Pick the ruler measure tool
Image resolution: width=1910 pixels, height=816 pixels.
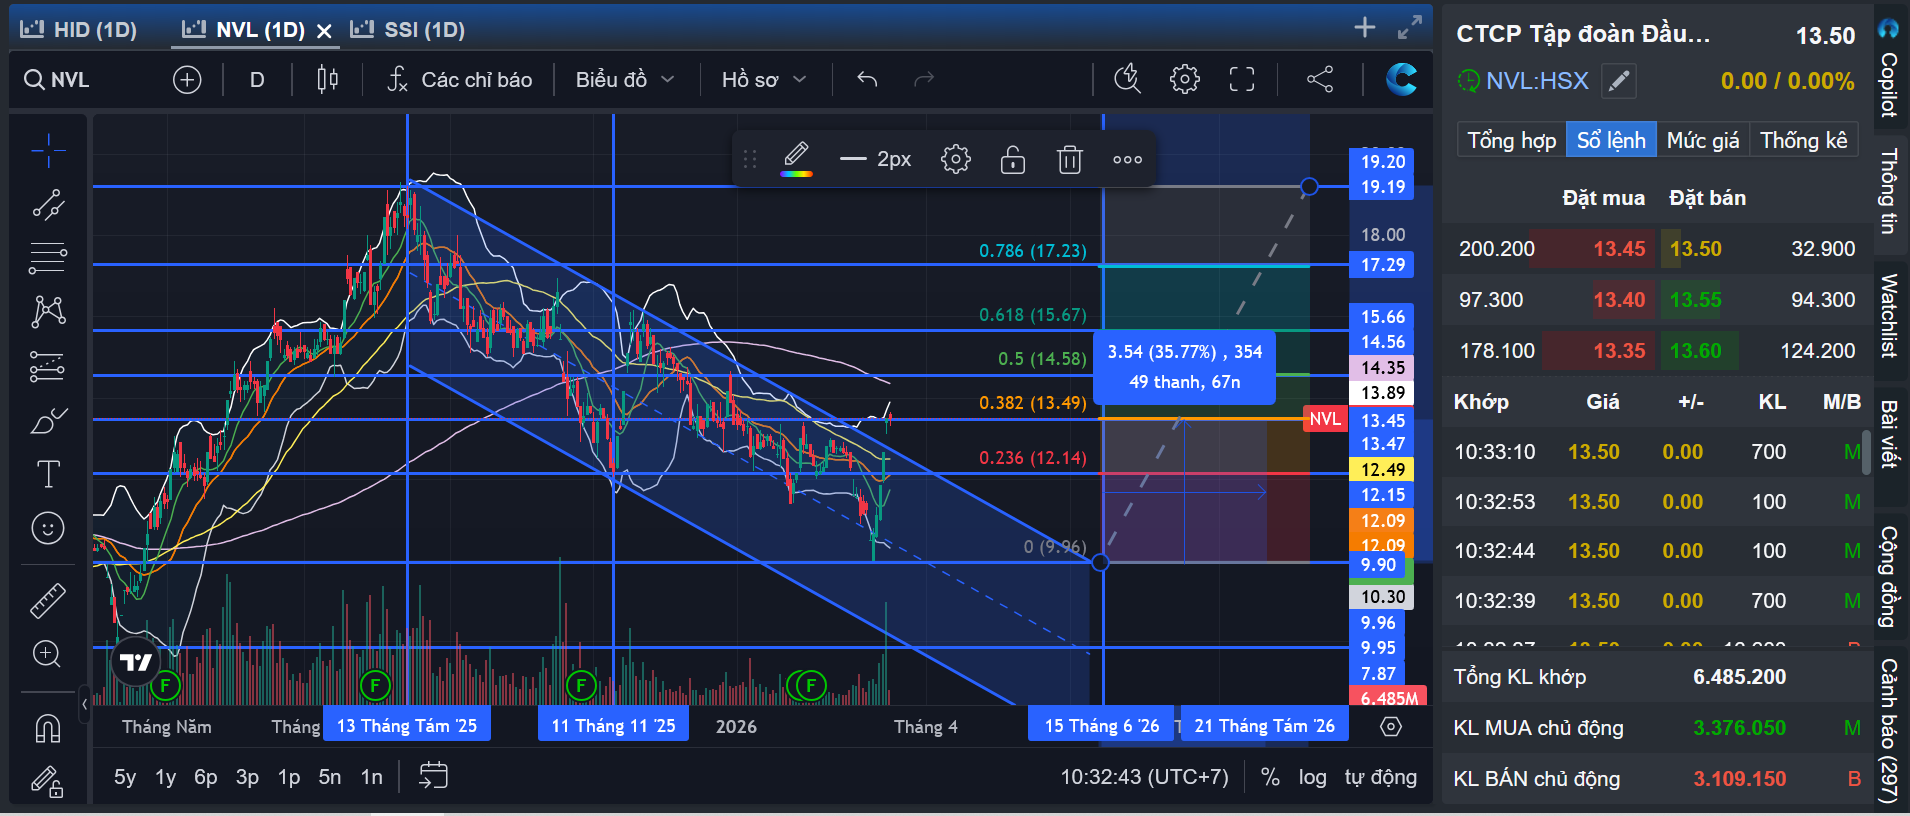coord(48,600)
